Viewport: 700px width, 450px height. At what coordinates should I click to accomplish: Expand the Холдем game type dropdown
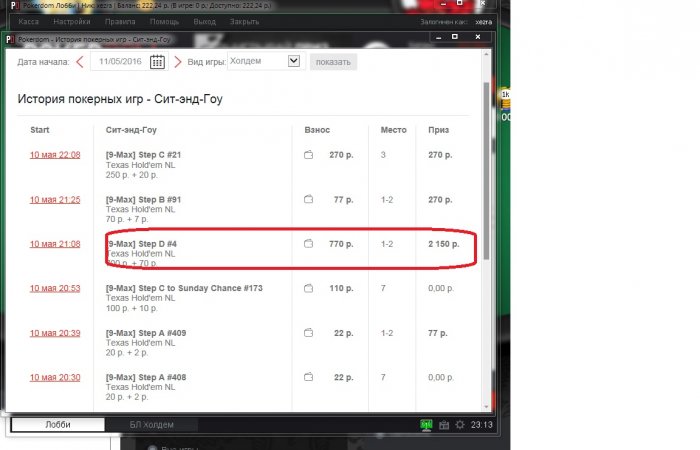point(293,61)
